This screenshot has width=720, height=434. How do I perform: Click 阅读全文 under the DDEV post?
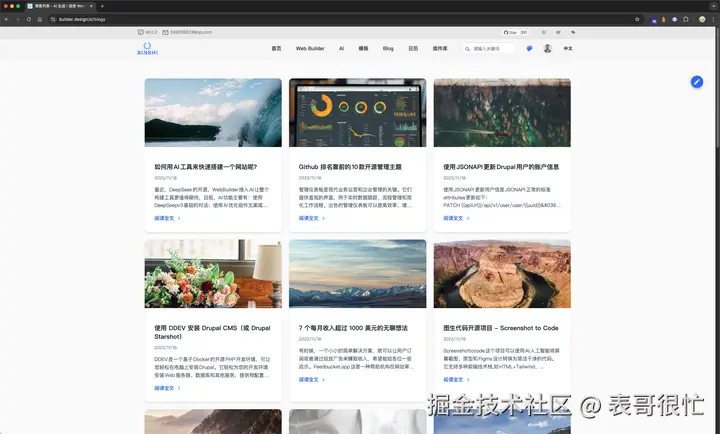click(167, 388)
